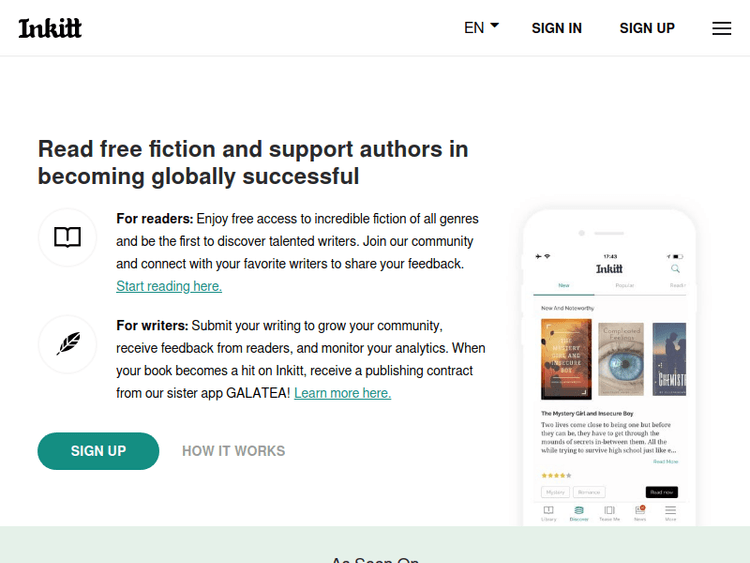Viewport: 750px width, 563px height.
Task: Follow the "Start reading here." link
Action: pyautogui.click(x=169, y=286)
